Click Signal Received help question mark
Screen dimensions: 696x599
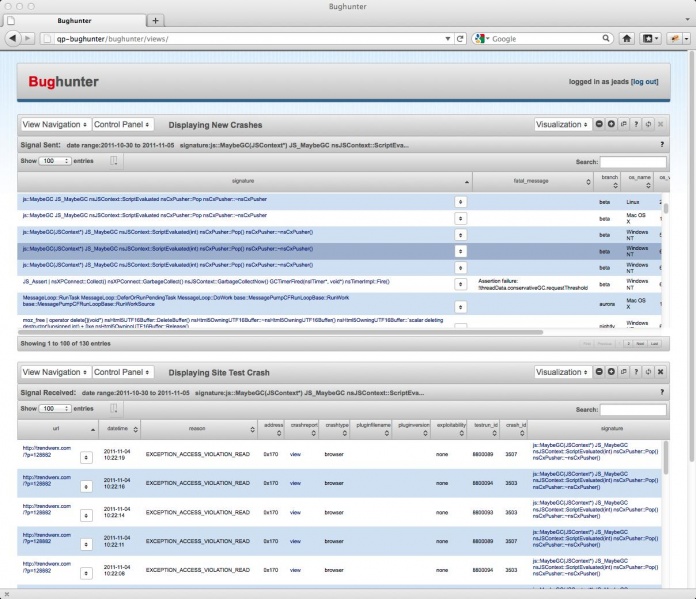662,392
